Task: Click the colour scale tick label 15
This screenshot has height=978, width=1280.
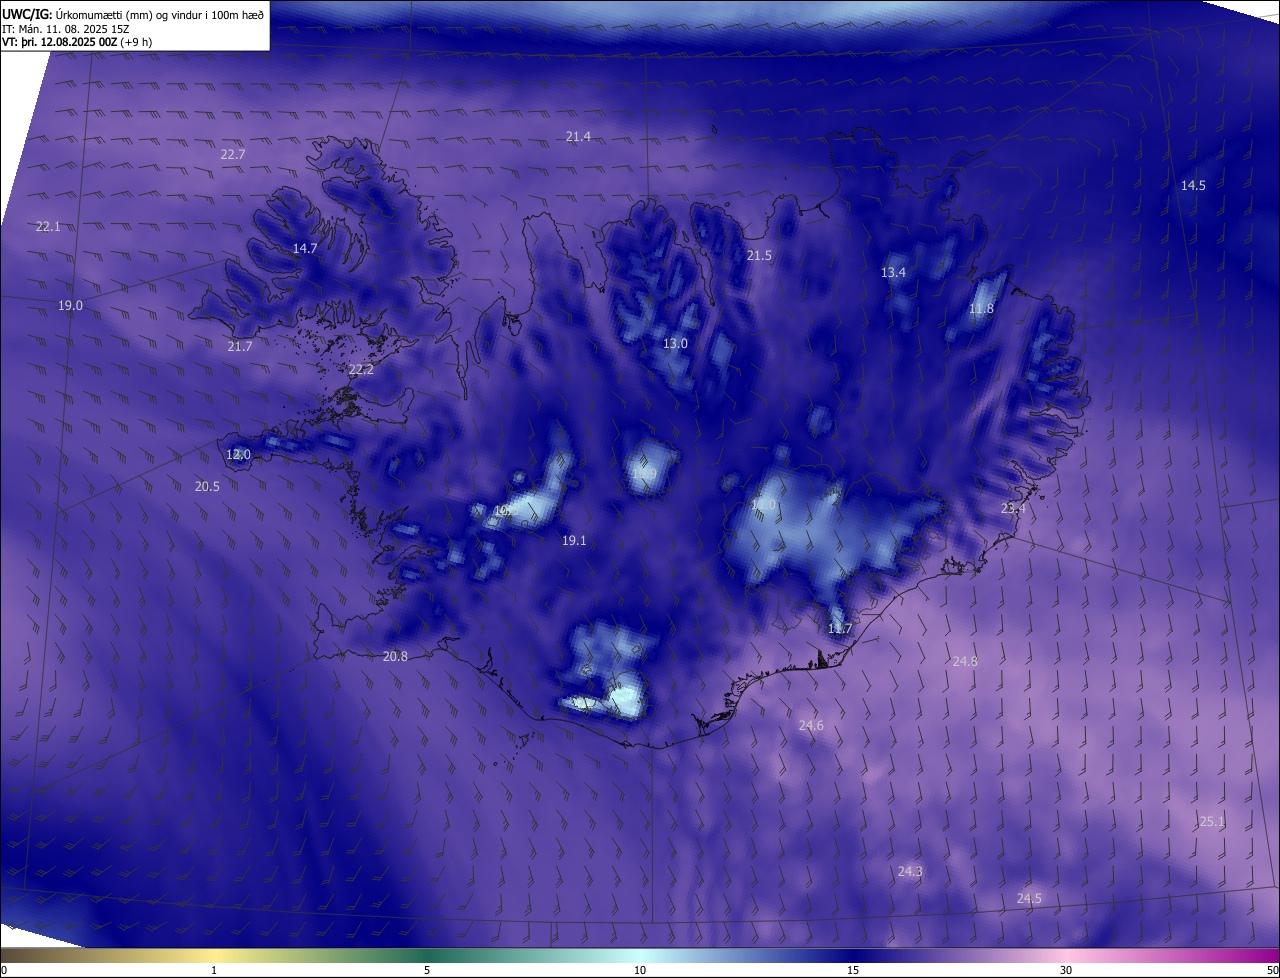Action: click(853, 970)
